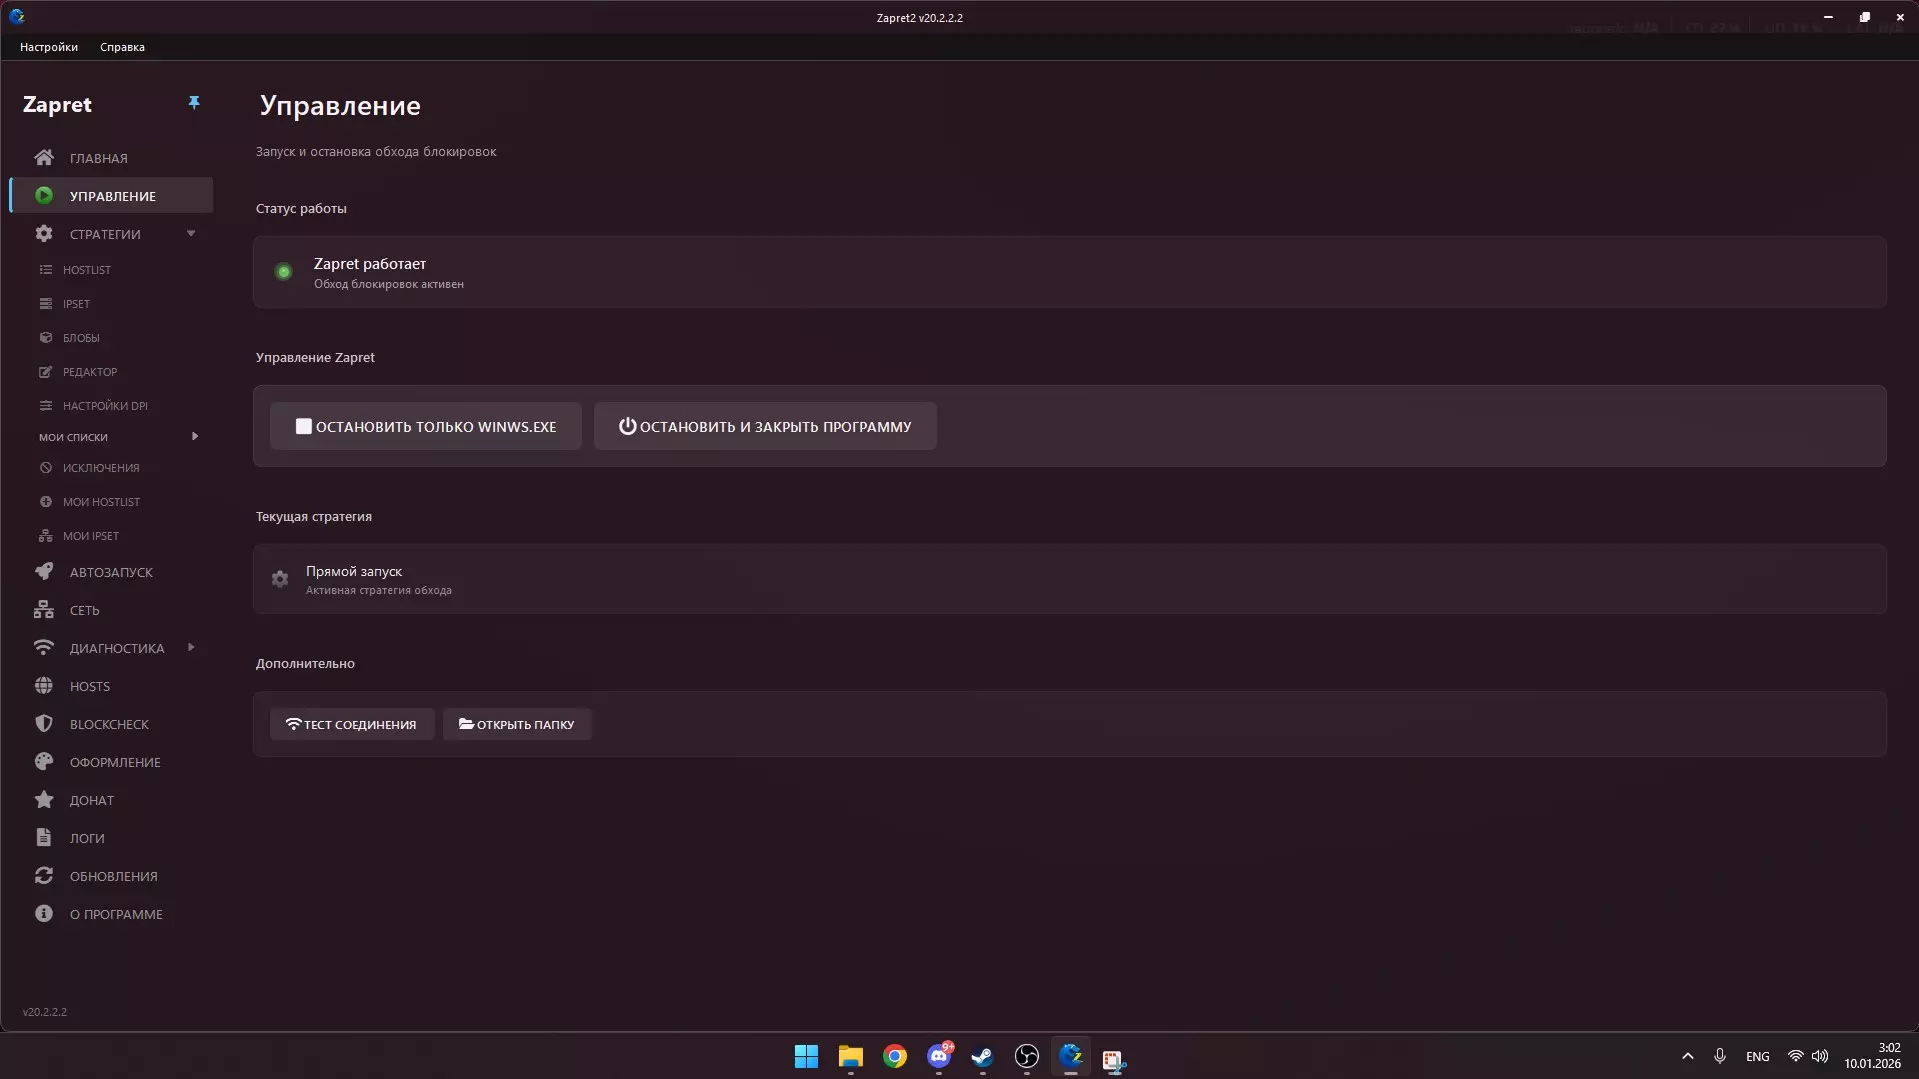Expand the Диагностика submenu arrow

pyautogui.click(x=191, y=648)
